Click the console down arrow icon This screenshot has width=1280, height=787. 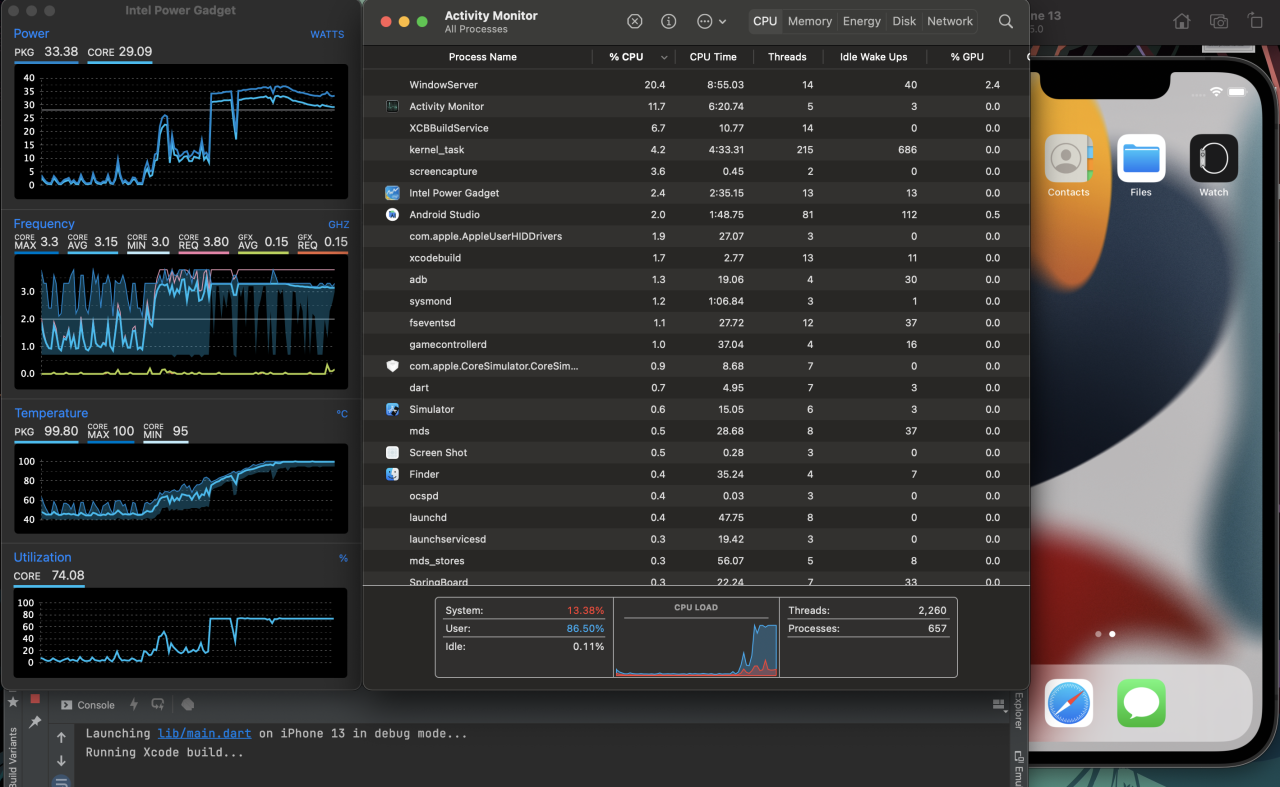[x=61, y=761]
